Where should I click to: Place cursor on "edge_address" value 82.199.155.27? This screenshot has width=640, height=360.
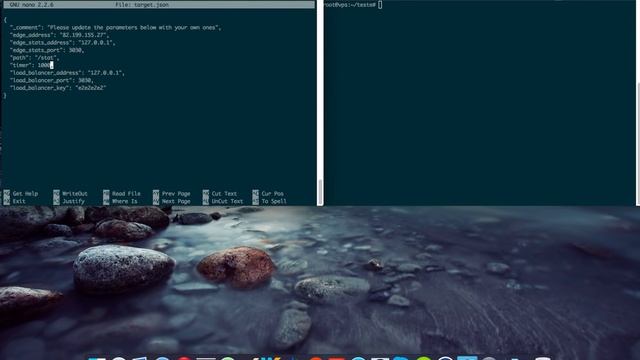(x=83, y=35)
